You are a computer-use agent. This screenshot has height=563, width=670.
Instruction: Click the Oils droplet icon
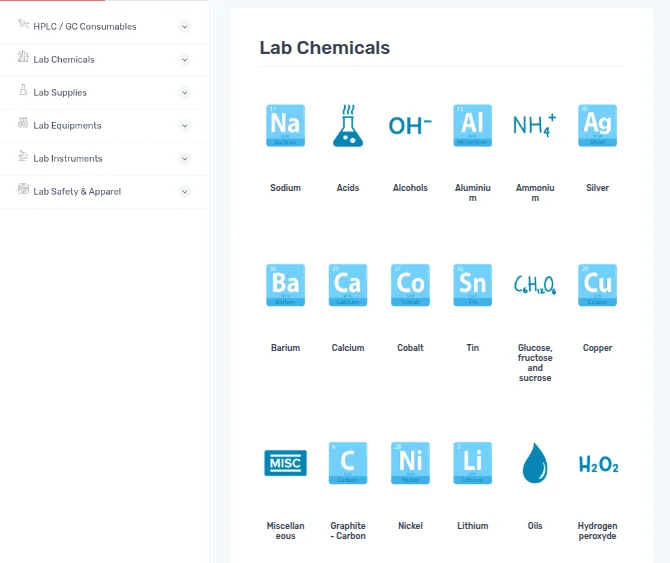click(535, 463)
